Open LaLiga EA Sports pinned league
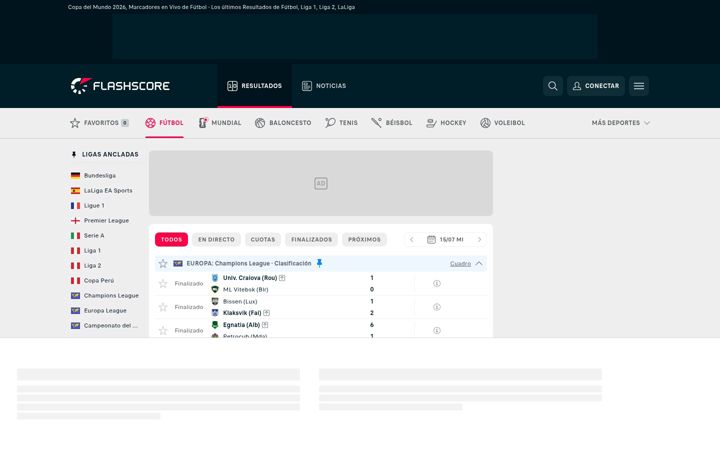This screenshot has height=450, width=720. click(101, 191)
